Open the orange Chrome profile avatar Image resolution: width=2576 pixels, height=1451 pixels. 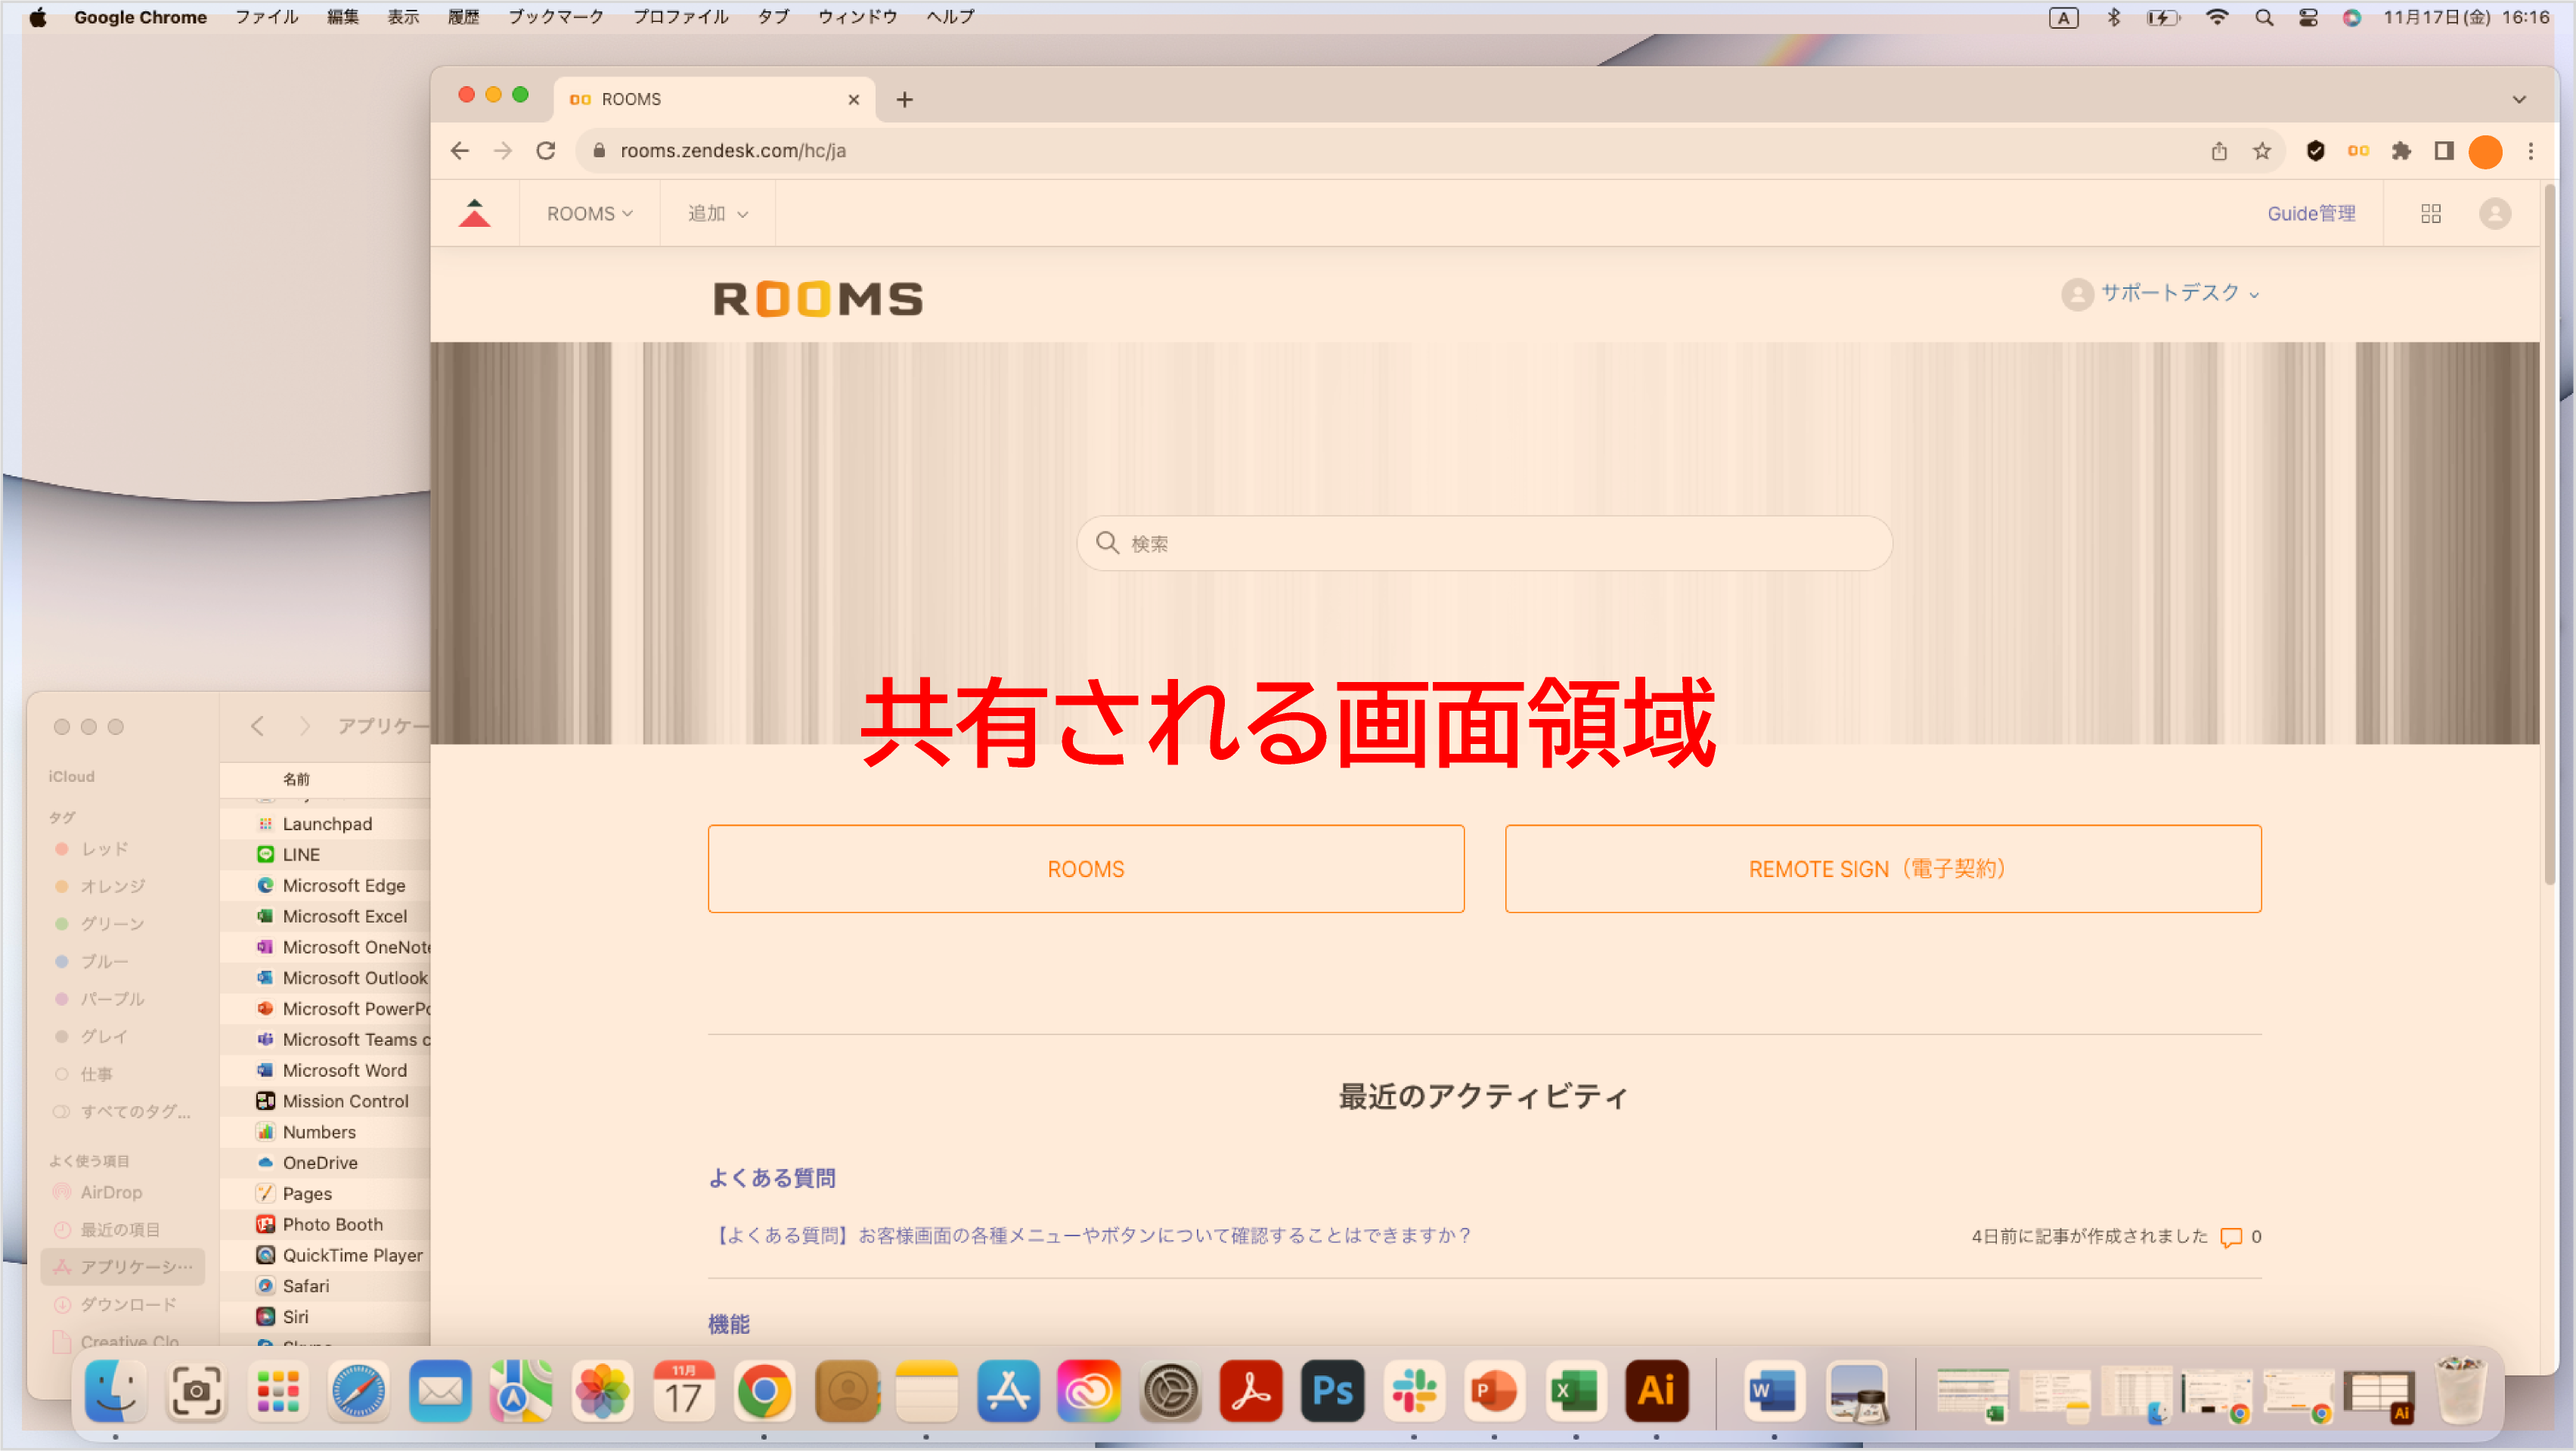(x=2486, y=151)
